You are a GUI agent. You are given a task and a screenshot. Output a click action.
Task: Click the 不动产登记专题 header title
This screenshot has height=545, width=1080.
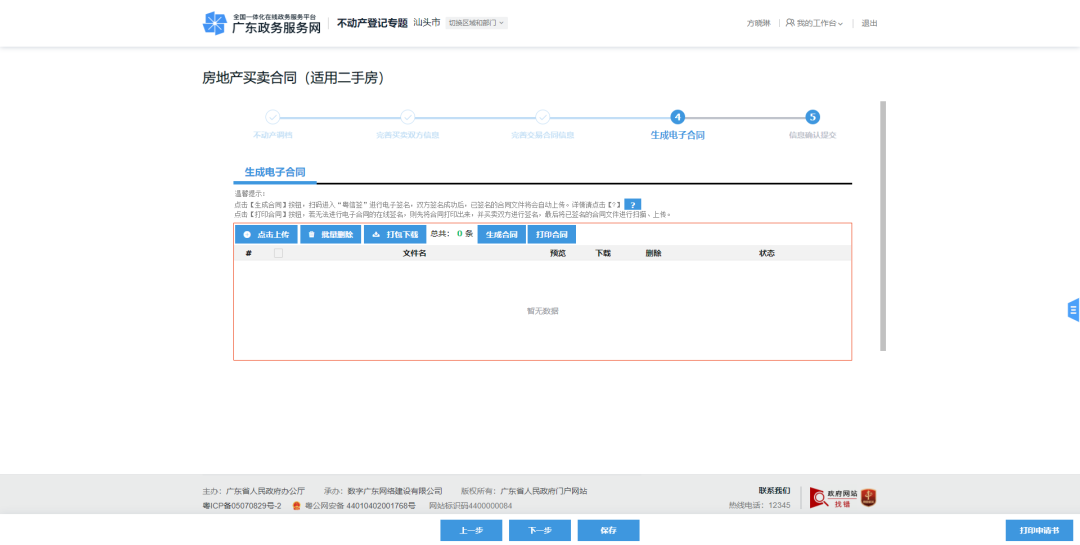(x=372, y=23)
